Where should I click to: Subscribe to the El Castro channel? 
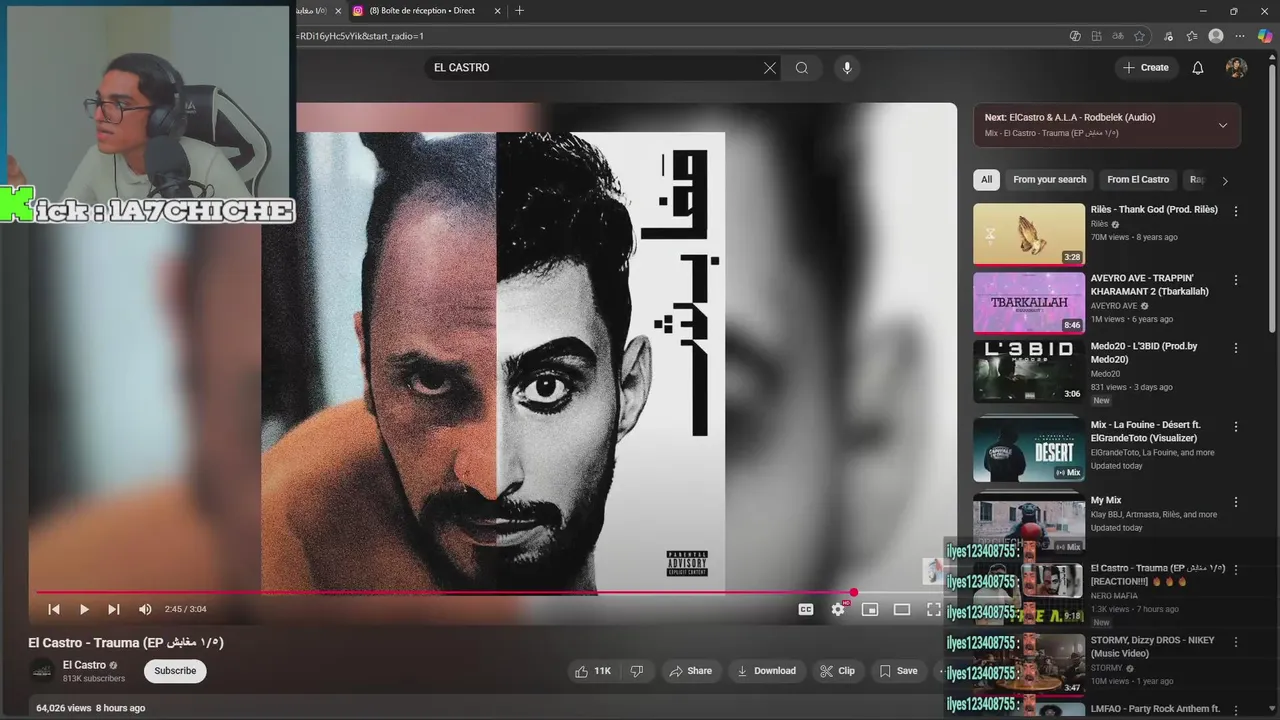(175, 671)
